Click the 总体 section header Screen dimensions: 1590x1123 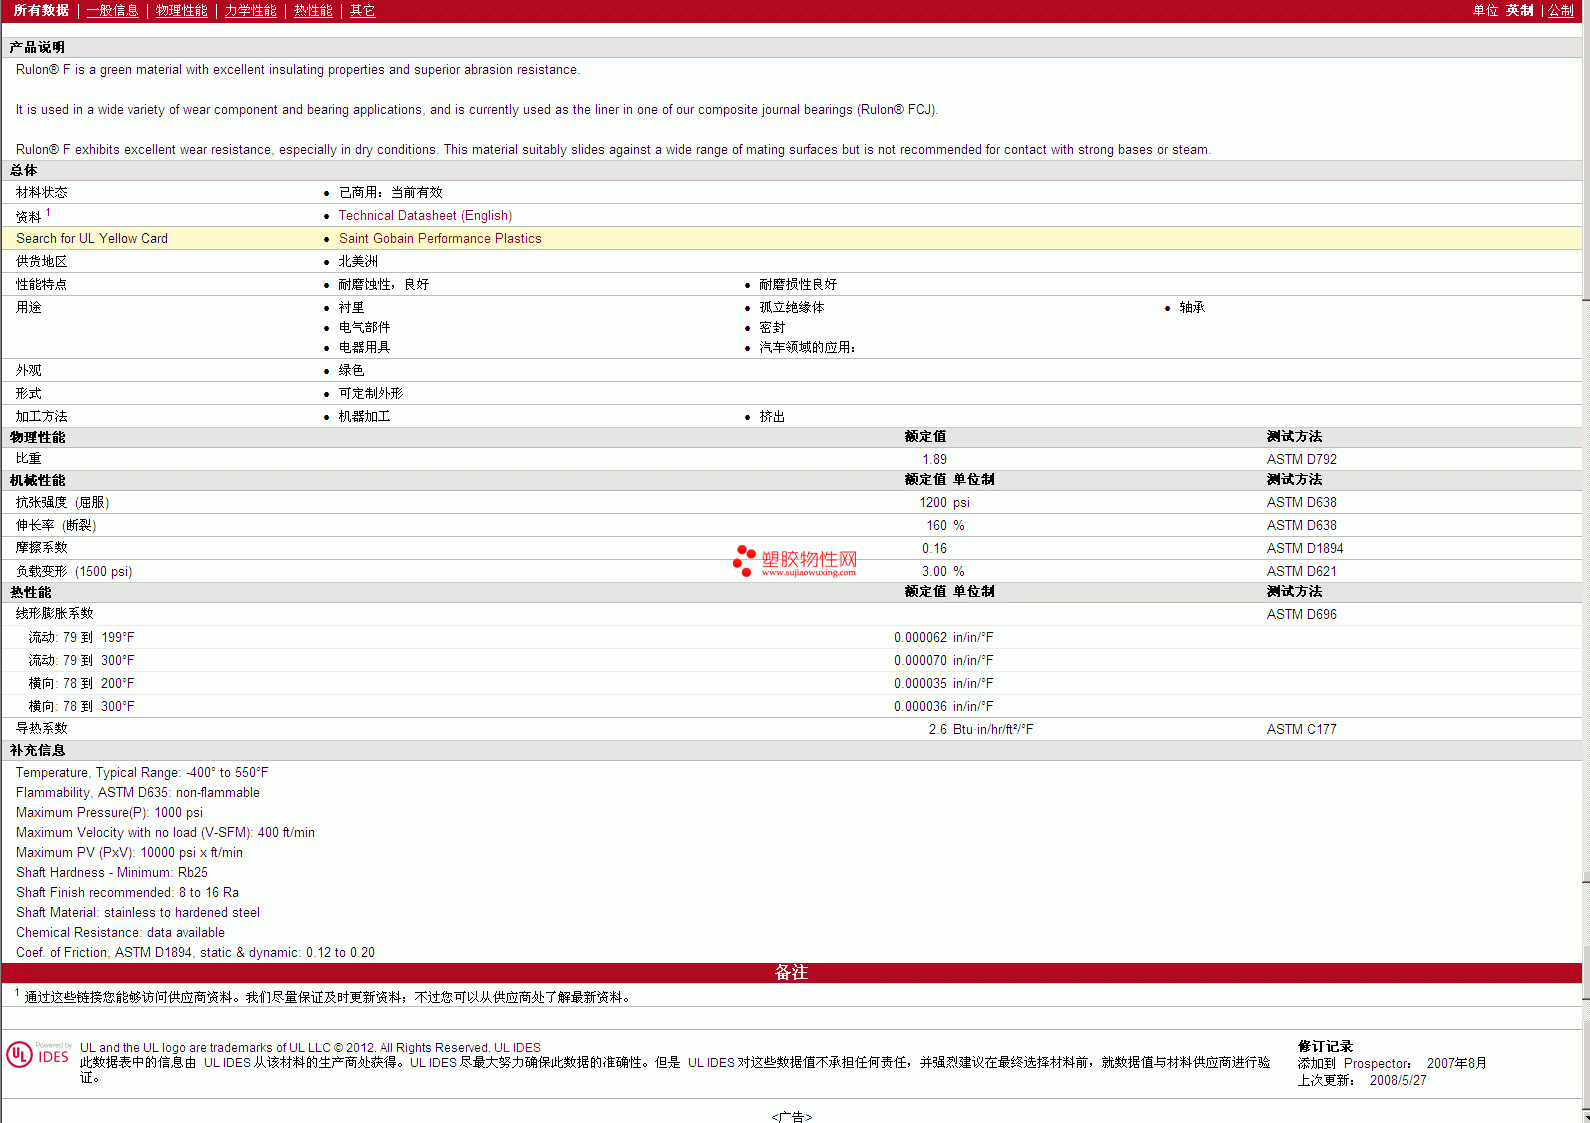point(23,170)
